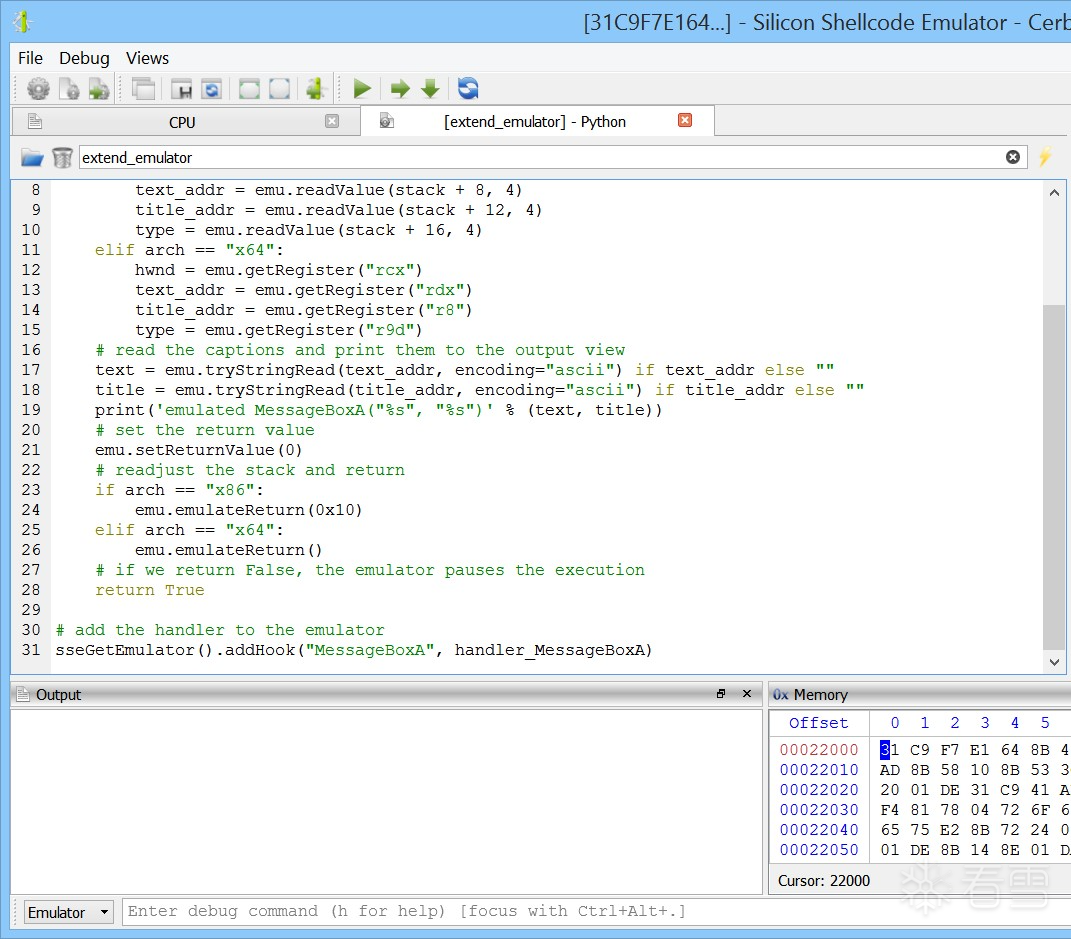Click the blue circular arrows restart icon
The image size is (1071, 939).
click(x=468, y=88)
